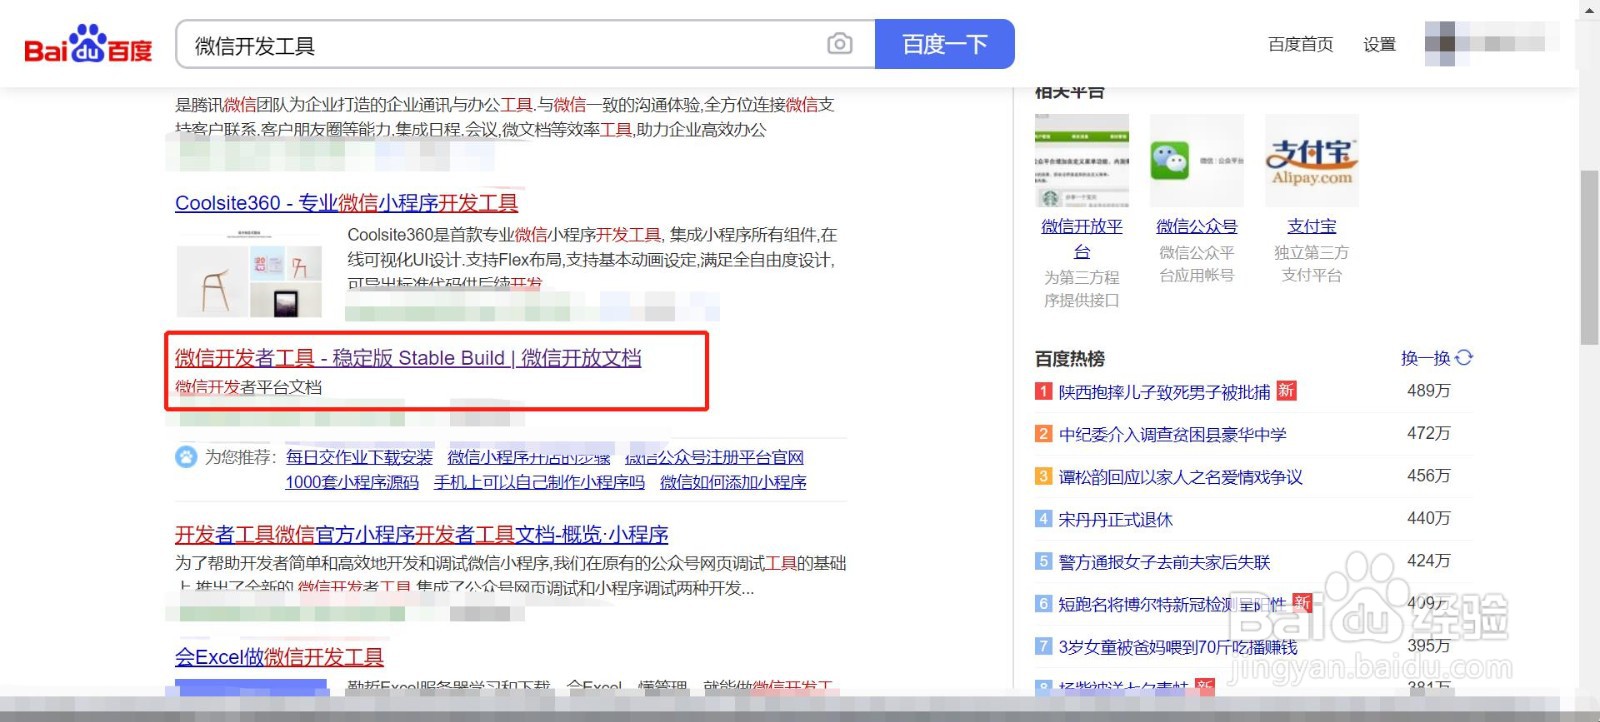This screenshot has height=722, width=1600.
Task: Click rank 4 badge in hot list
Action: click(x=1043, y=519)
